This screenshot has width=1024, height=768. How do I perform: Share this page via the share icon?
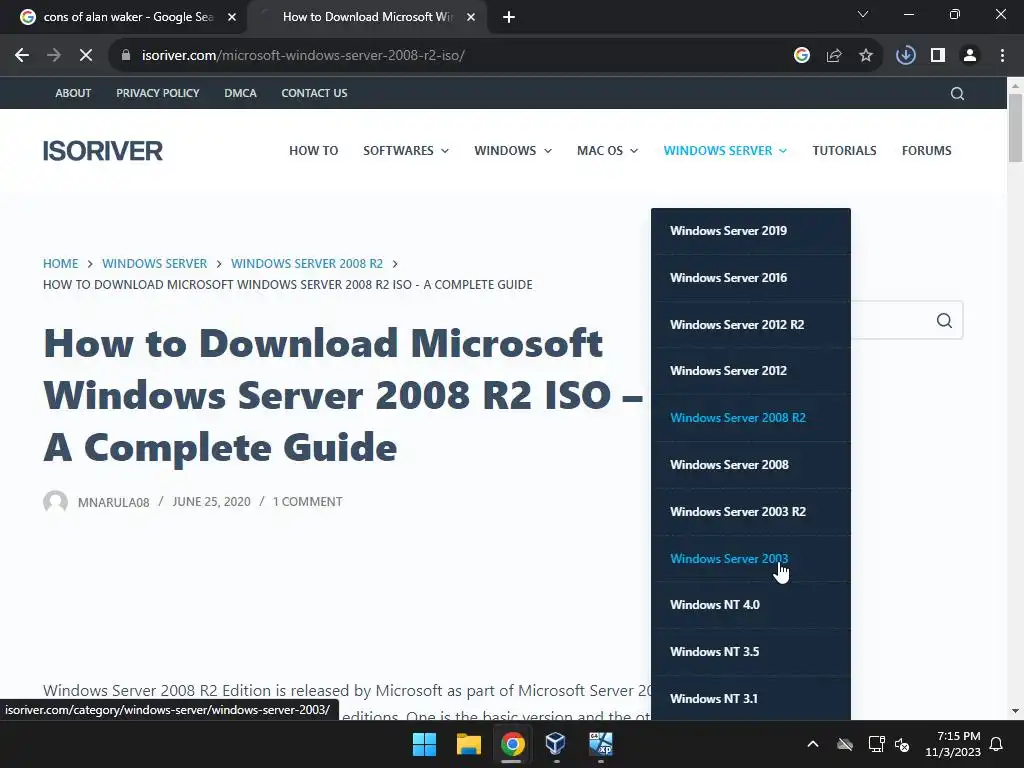point(834,56)
